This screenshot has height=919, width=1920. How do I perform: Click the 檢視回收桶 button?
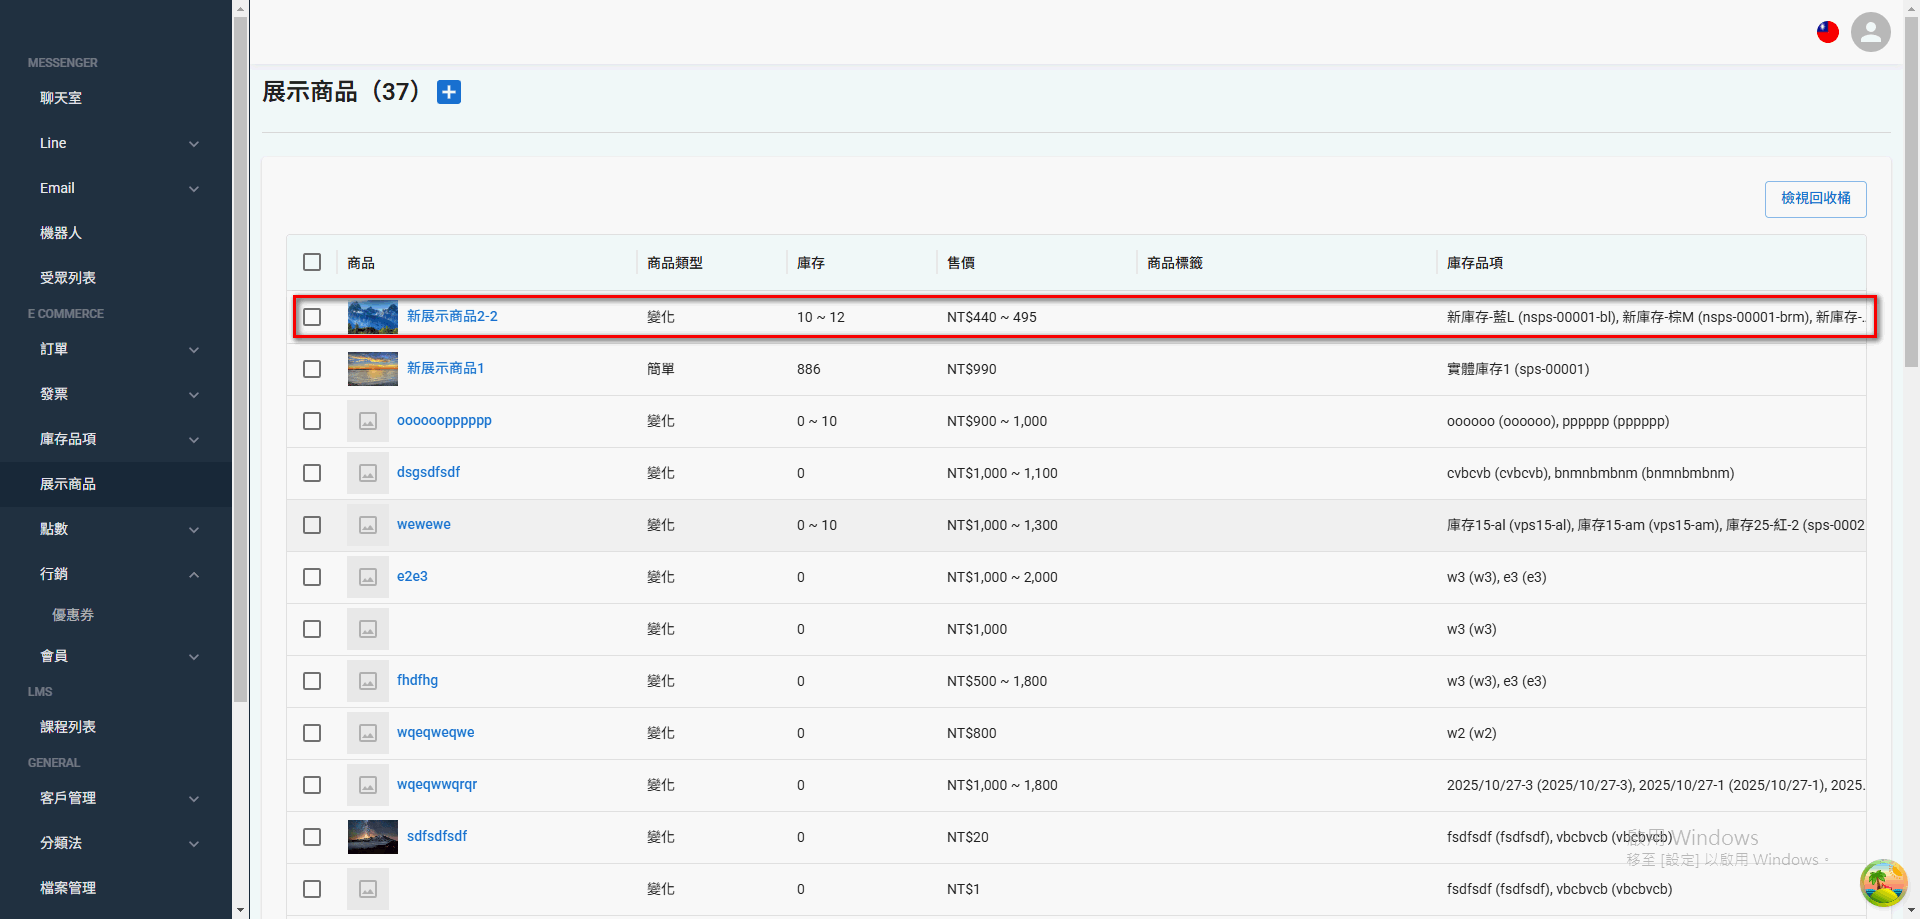click(1815, 199)
